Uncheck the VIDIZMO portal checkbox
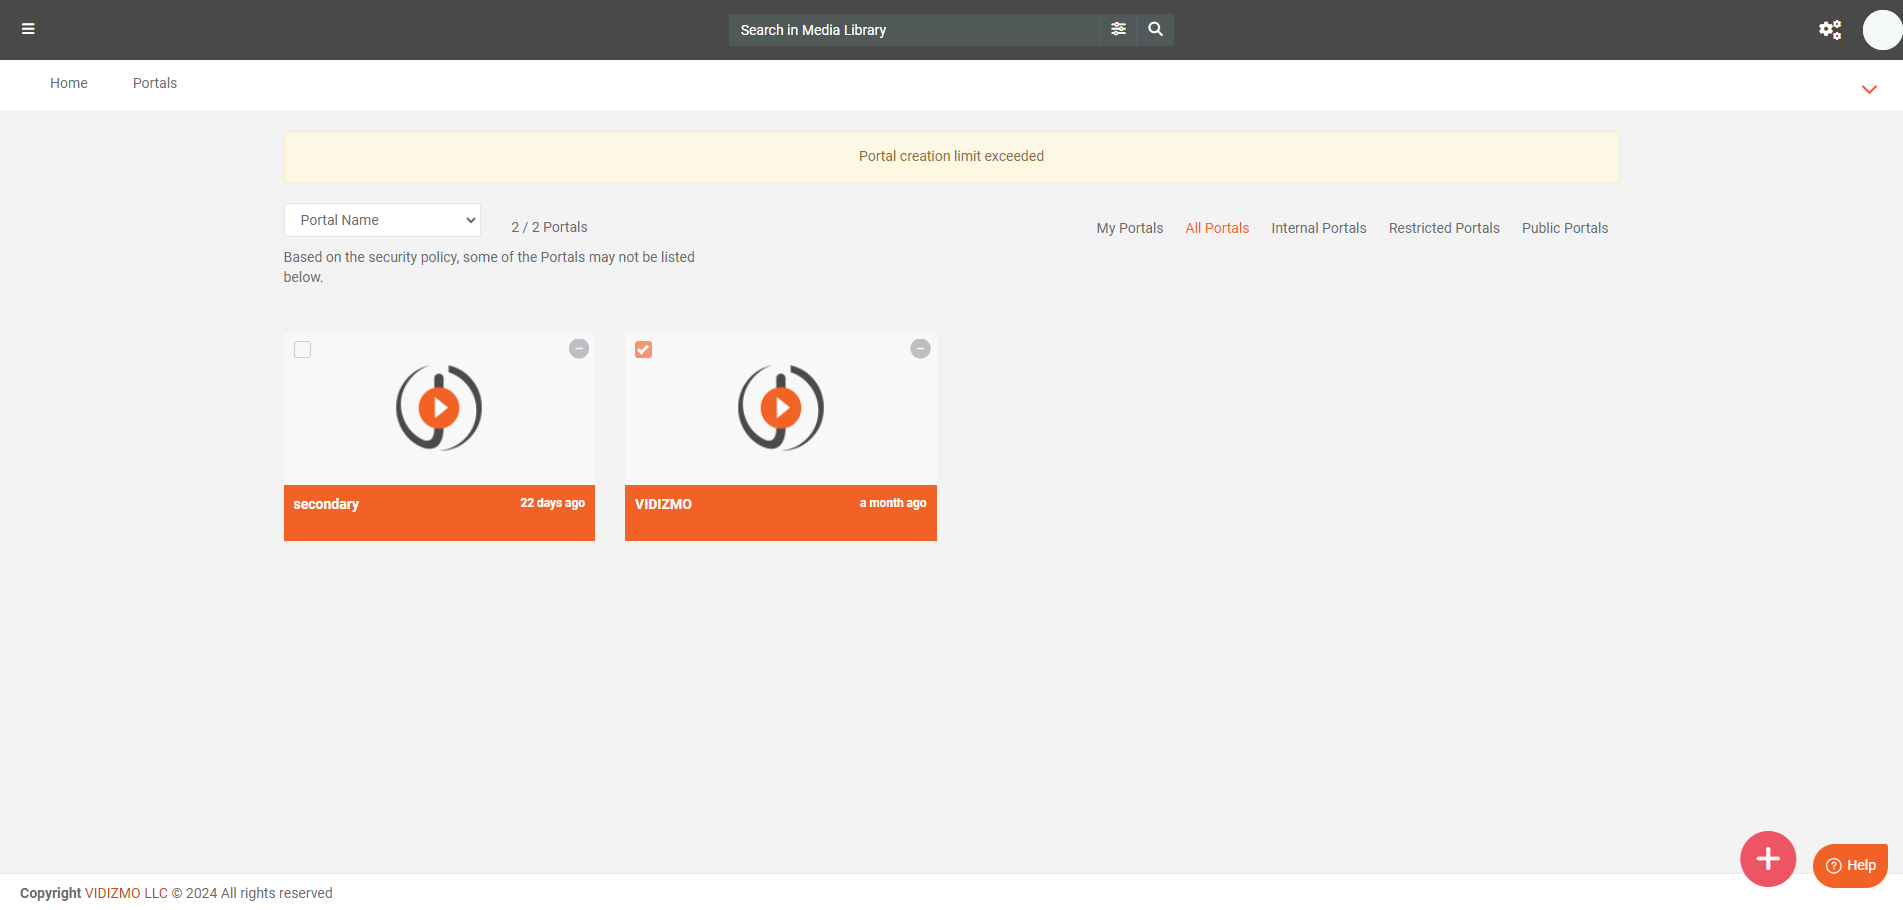This screenshot has height=910, width=1903. [644, 349]
